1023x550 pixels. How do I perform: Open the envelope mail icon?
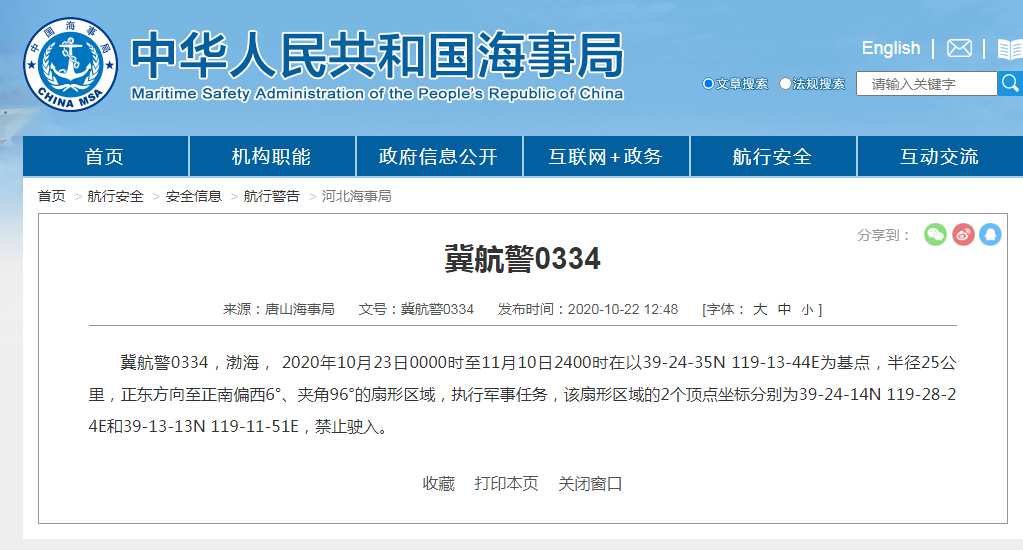(959, 48)
